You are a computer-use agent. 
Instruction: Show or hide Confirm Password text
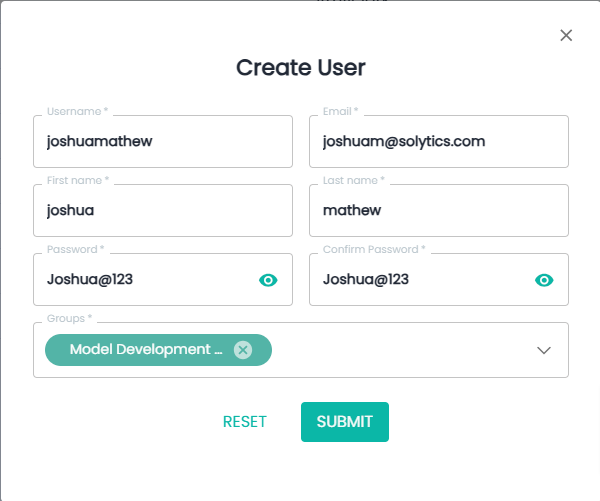(x=544, y=280)
